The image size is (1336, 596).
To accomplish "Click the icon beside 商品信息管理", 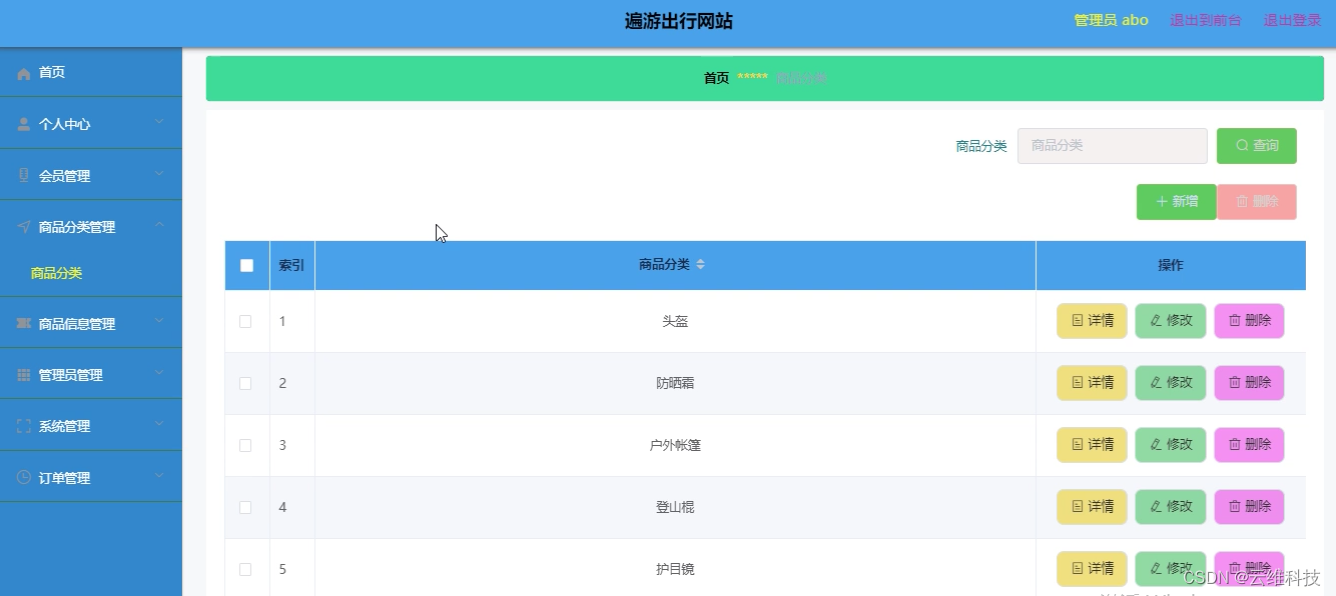I will pyautogui.click(x=24, y=324).
